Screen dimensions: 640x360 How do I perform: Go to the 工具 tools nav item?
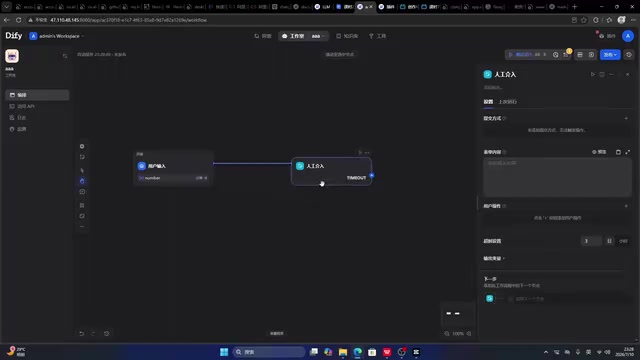click(x=377, y=36)
